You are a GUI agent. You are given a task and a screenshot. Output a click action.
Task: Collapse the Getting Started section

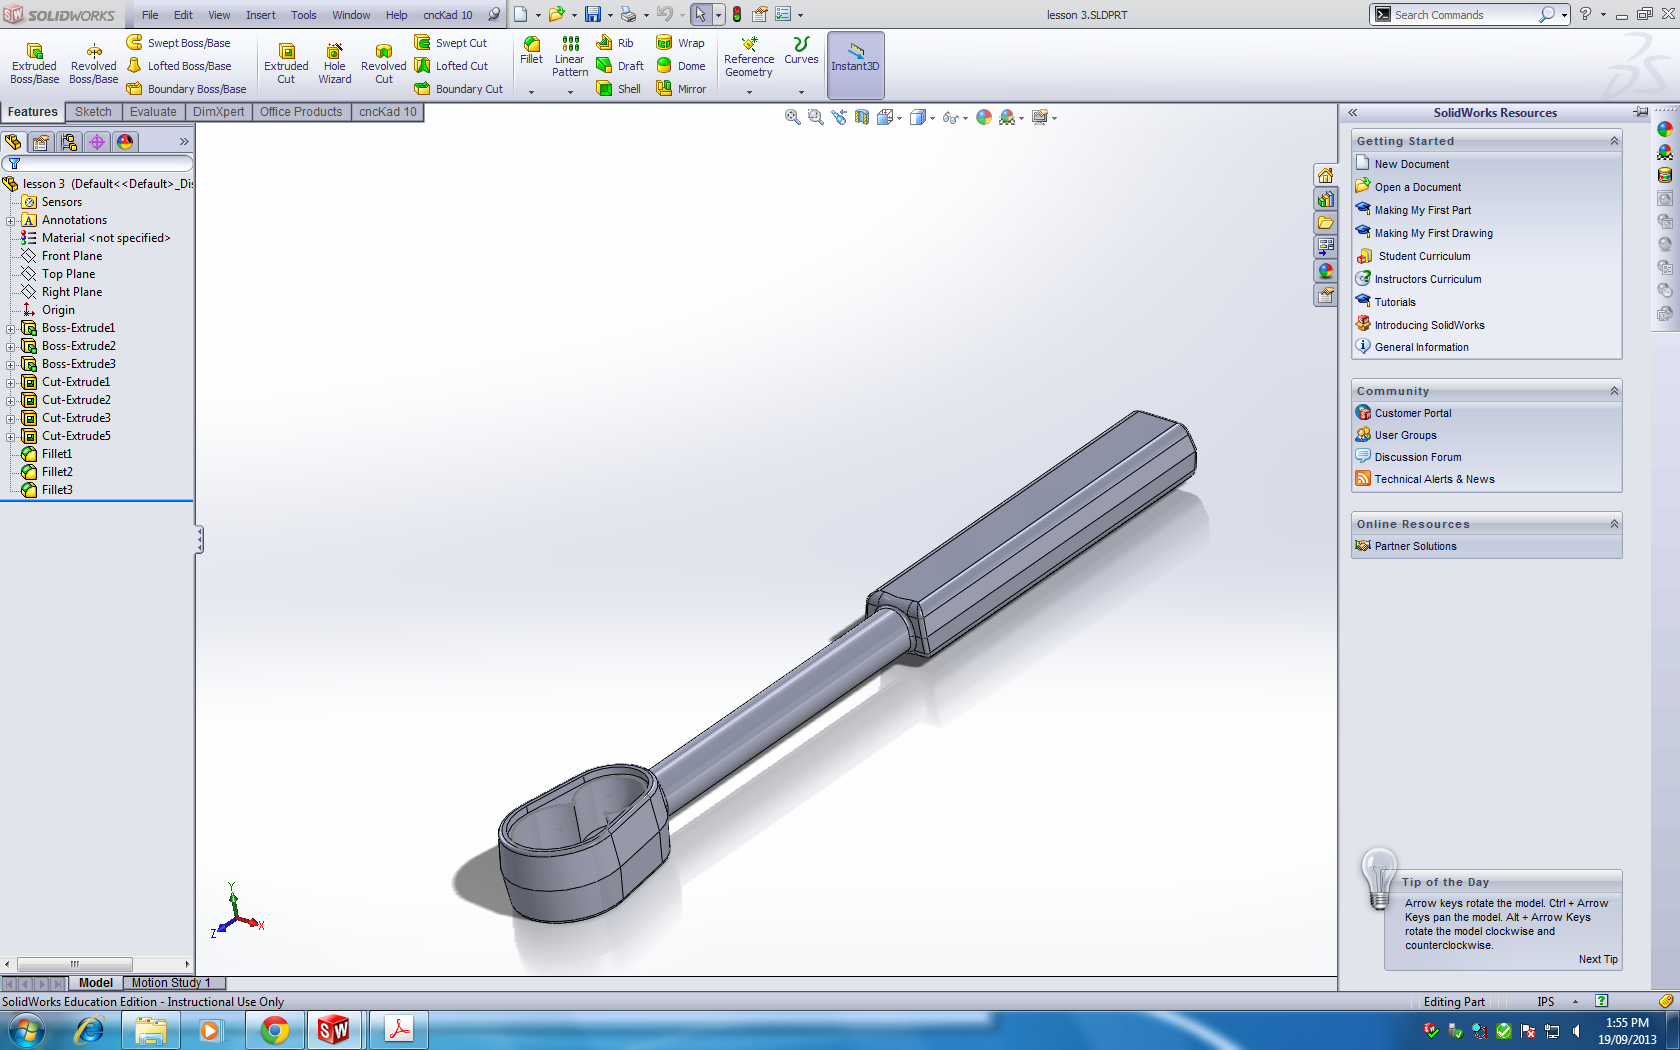pos(1614,141)
